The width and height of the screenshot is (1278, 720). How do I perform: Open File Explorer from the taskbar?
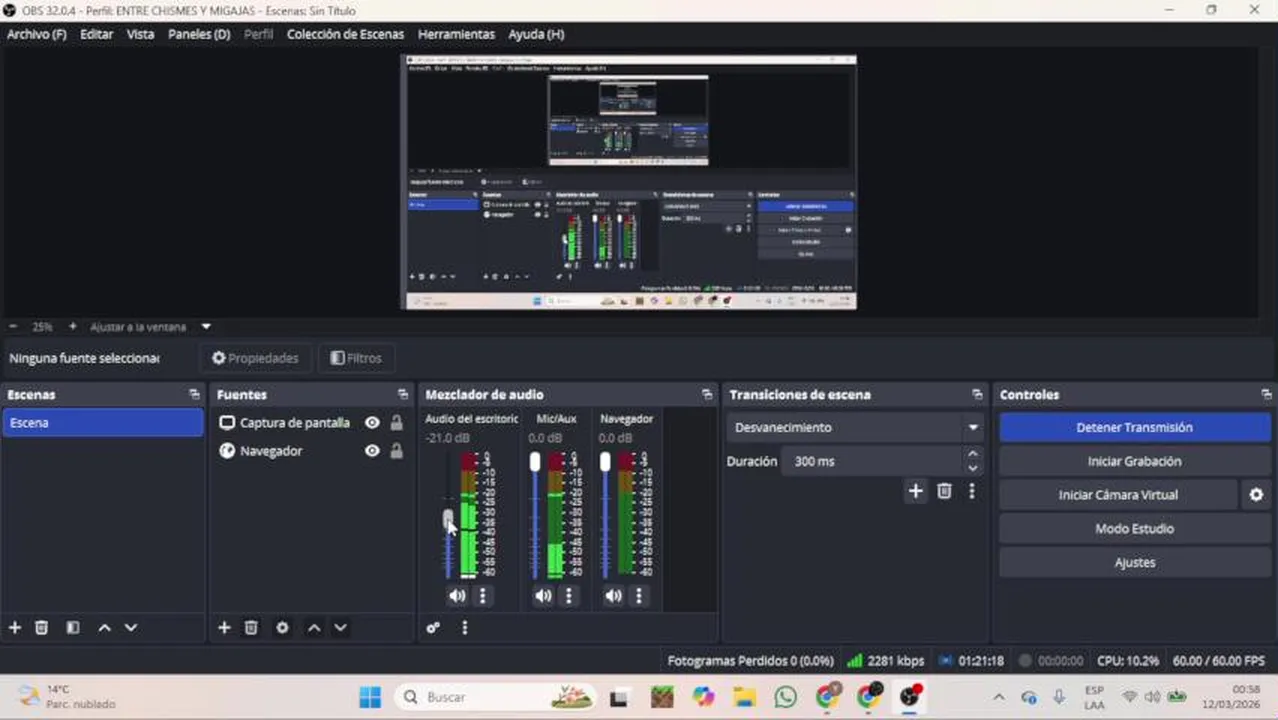point(744,696)
